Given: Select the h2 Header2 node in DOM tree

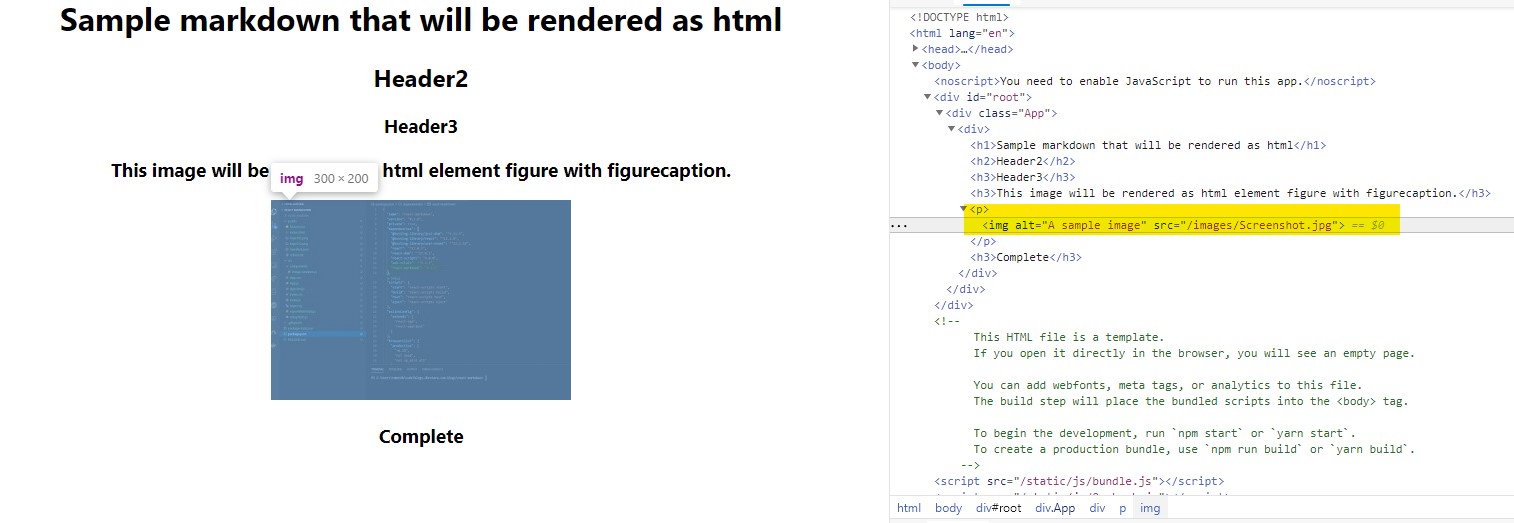Looking at the screenshot, I should tap(1021, 161).
